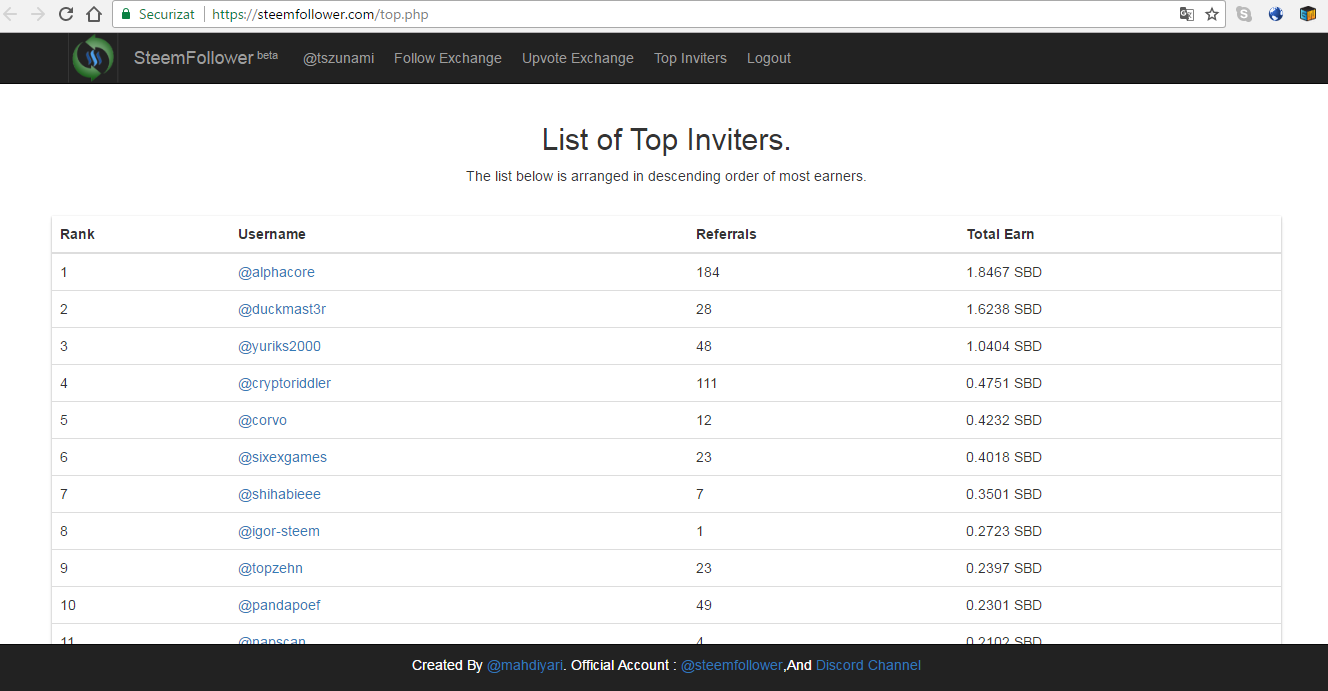Select the 49 referrals cell
The image size is (1328, 691).
coord(704,605)
